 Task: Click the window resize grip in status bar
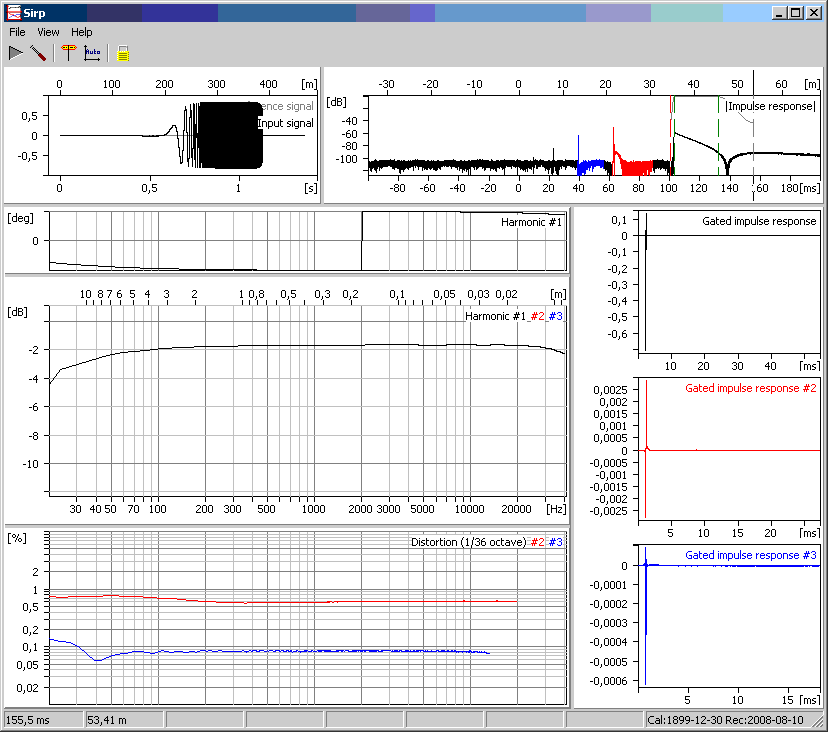pos(816,720)
